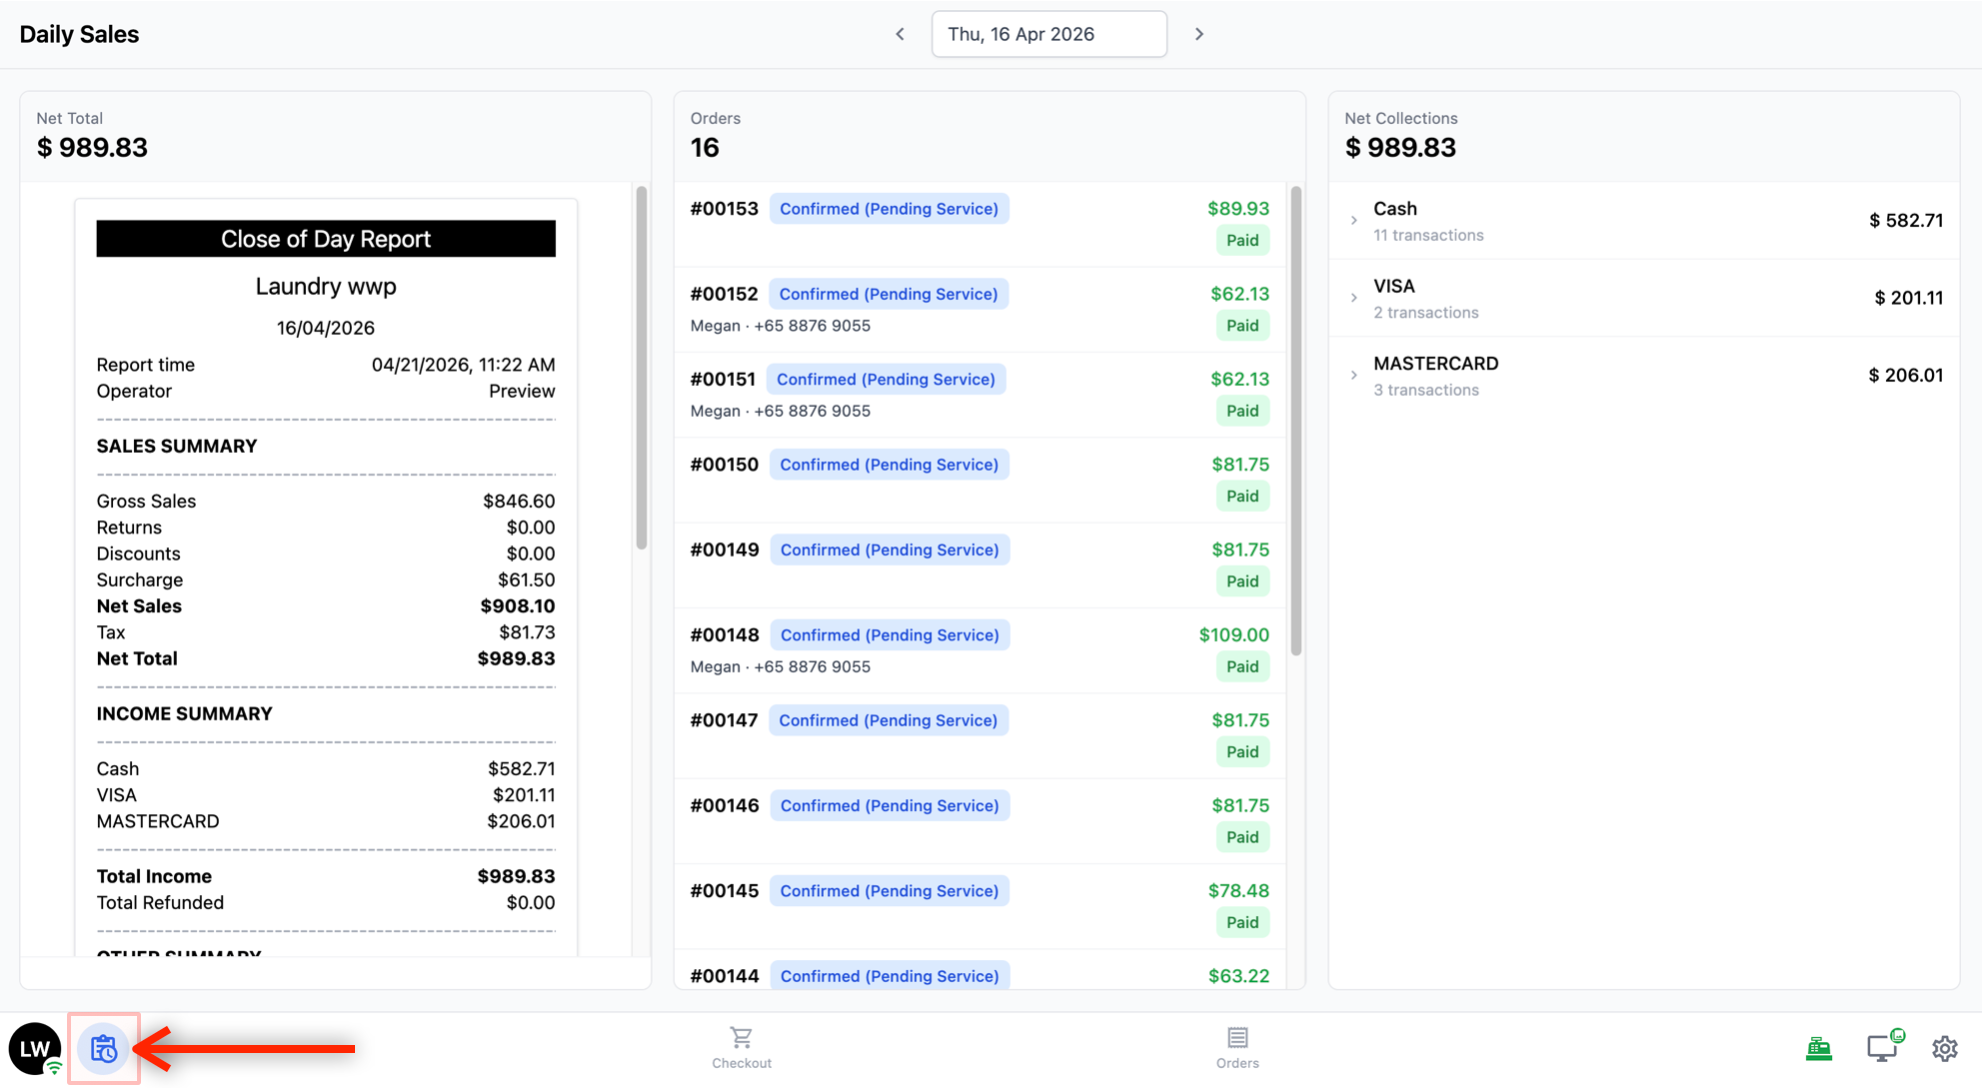The width and height of the screenshot is (1986, 1088).
Task: Go to next day arrow
Action: (1199, 34)
